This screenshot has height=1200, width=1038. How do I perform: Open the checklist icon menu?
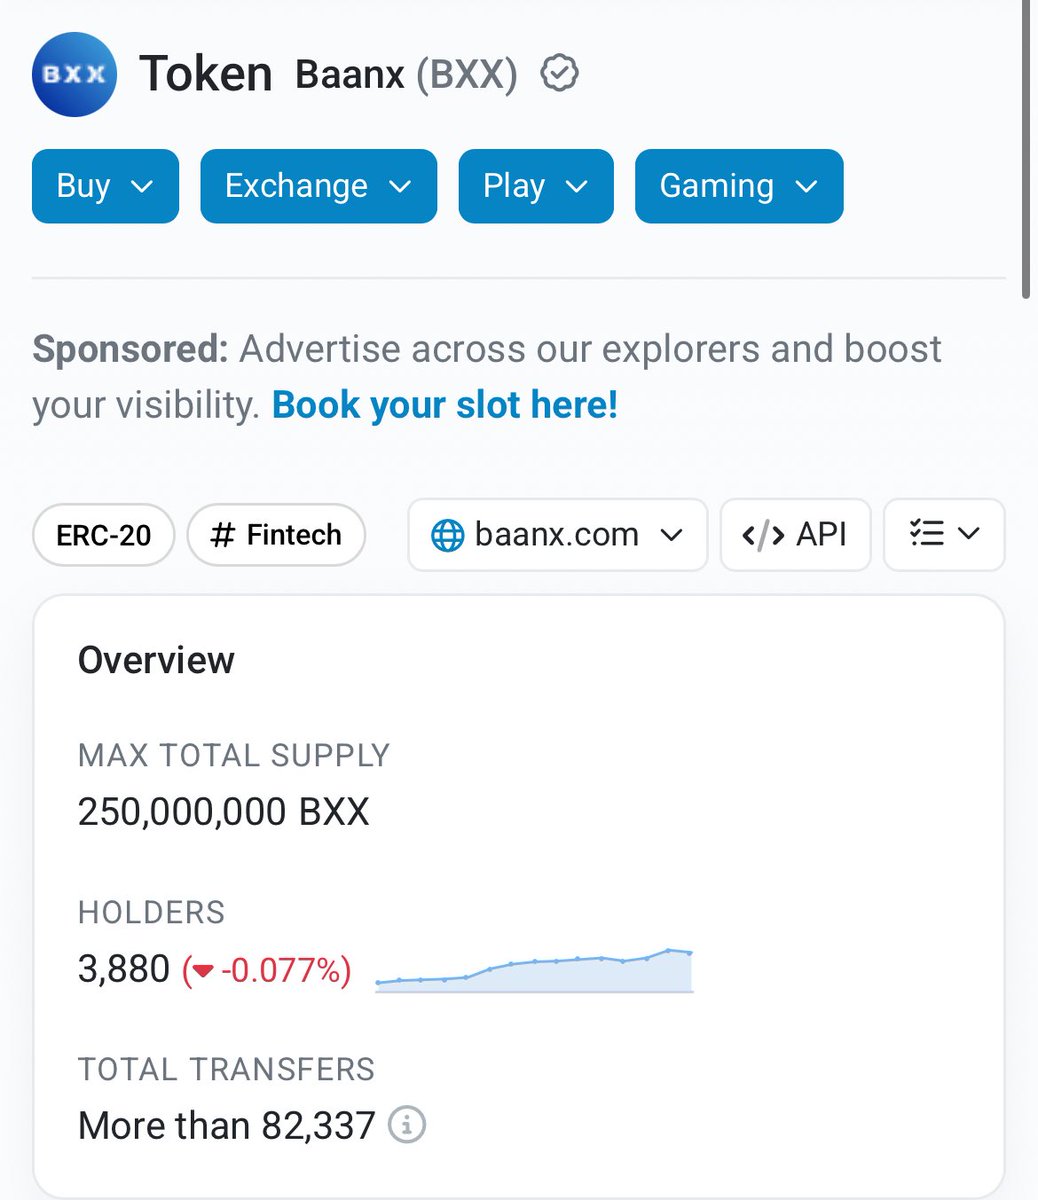(x=944, y=535)
